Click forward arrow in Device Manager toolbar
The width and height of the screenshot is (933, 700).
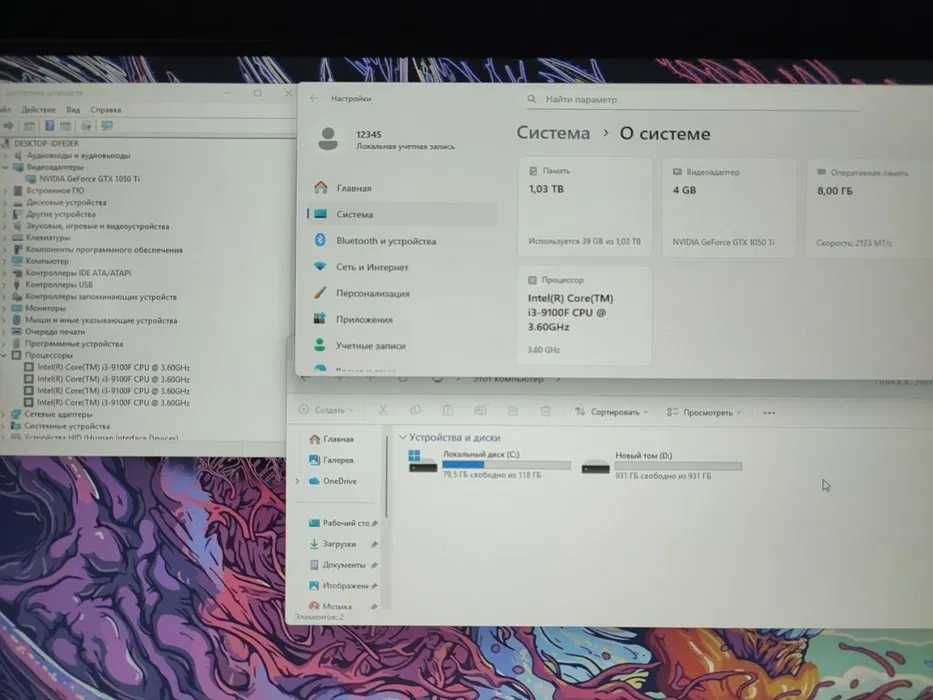(8, 126)
